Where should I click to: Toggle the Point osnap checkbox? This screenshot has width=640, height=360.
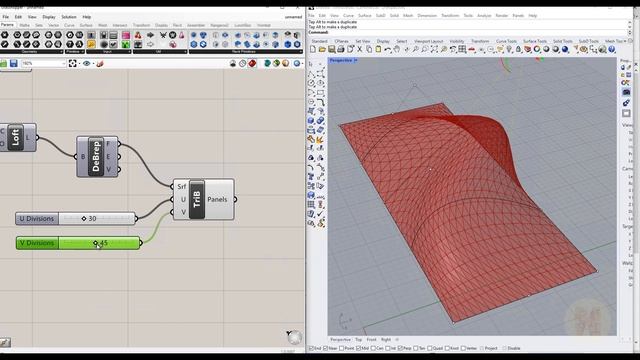(x=342, y=348)
